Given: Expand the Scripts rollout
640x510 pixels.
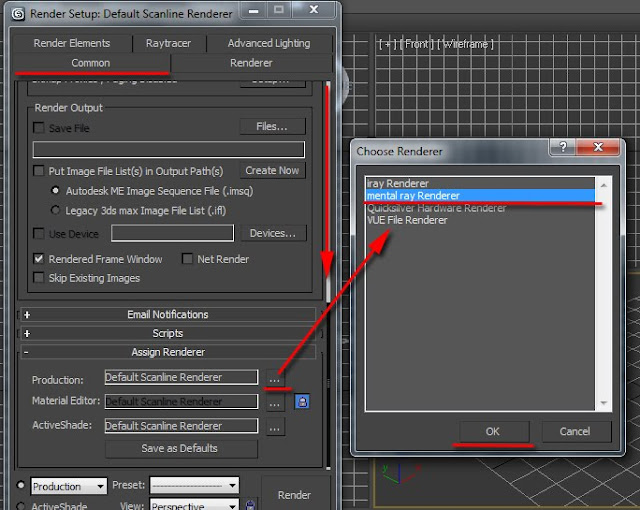Looking at the screenshot, I should (x=167, y=333).
